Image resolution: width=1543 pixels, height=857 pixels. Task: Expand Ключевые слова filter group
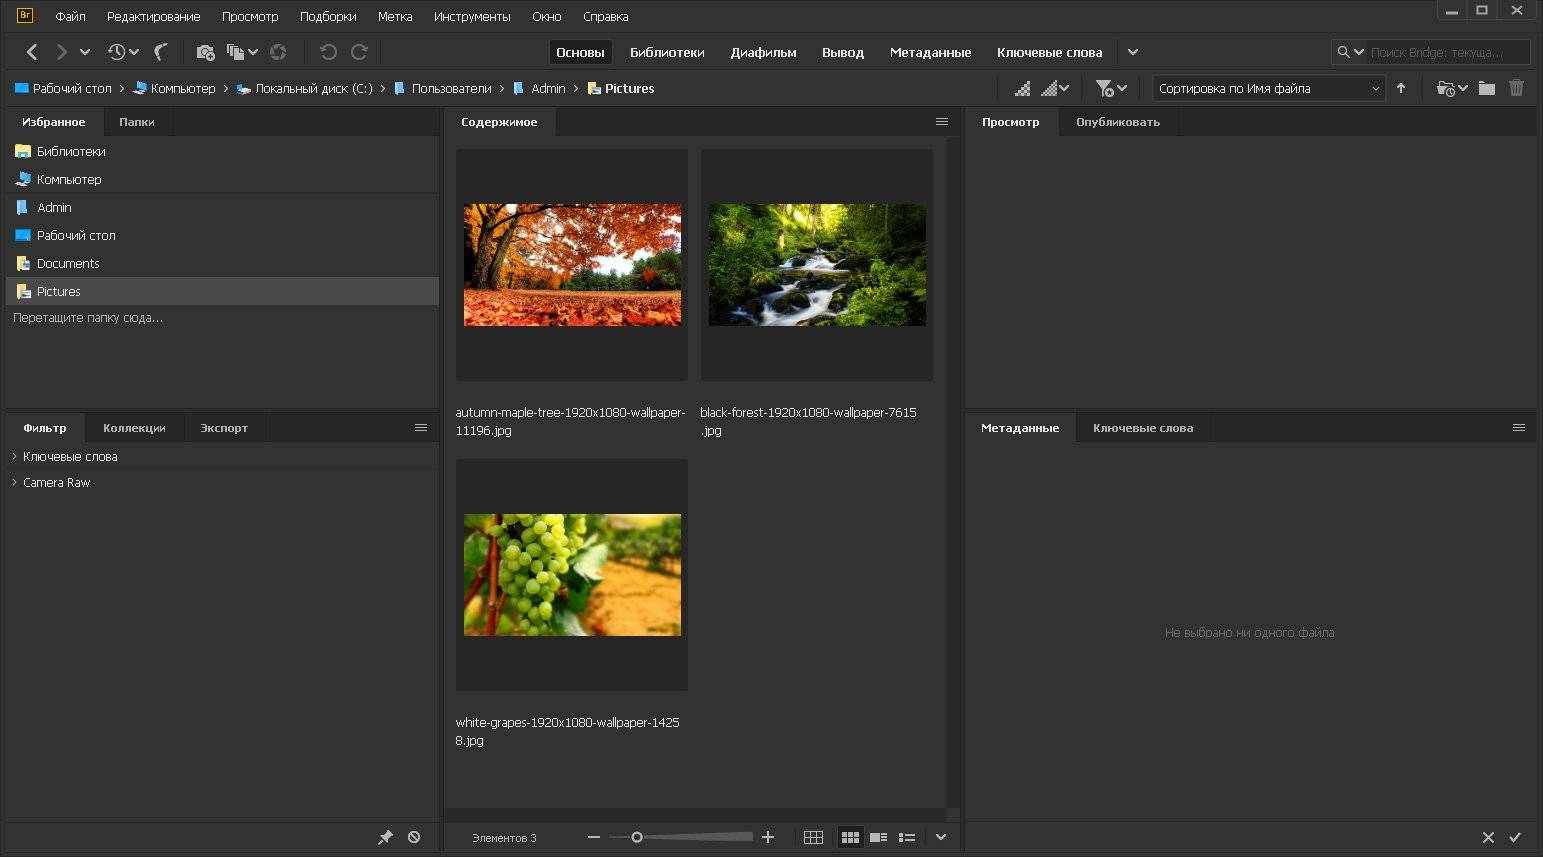(14, 456)
